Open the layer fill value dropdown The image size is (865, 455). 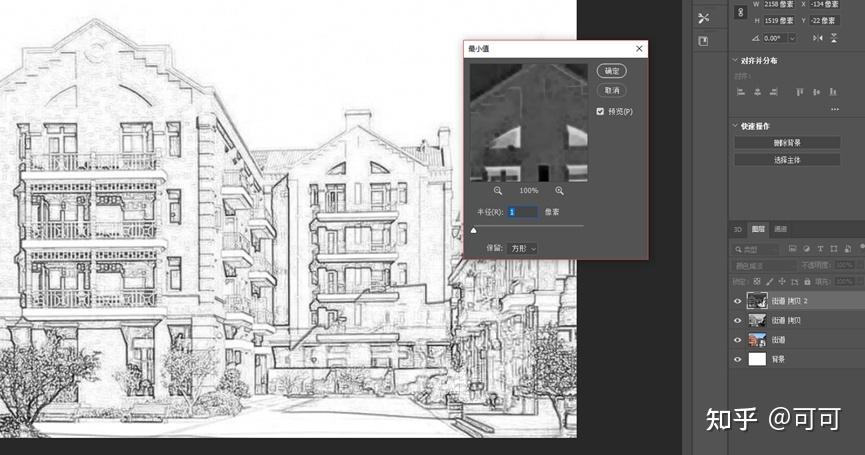[x=859, y=281]
